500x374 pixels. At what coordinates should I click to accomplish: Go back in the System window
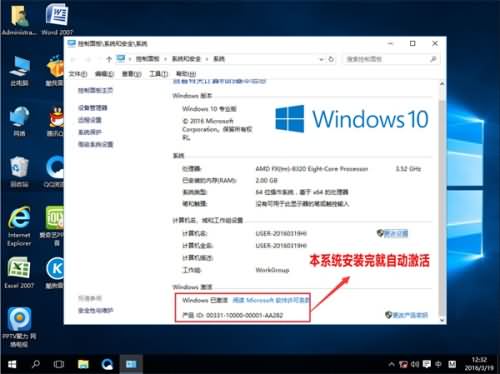(x=74, y=59)
